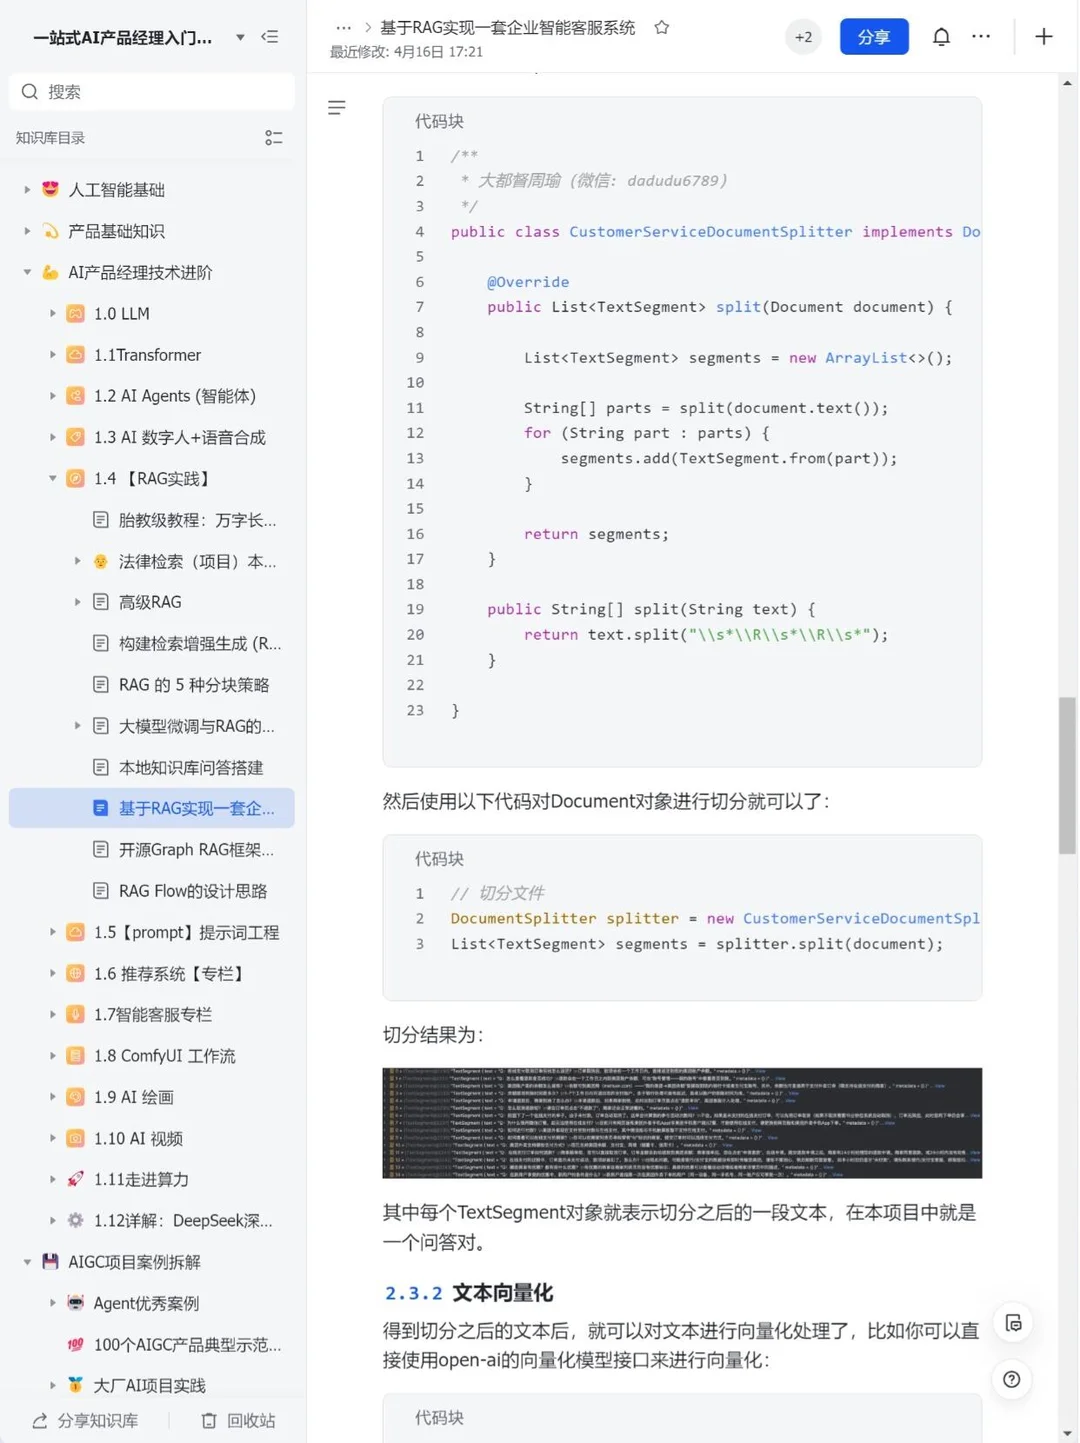Click breadcrumb ellipsis before title
The image size is (1080, 1443).
343,28
